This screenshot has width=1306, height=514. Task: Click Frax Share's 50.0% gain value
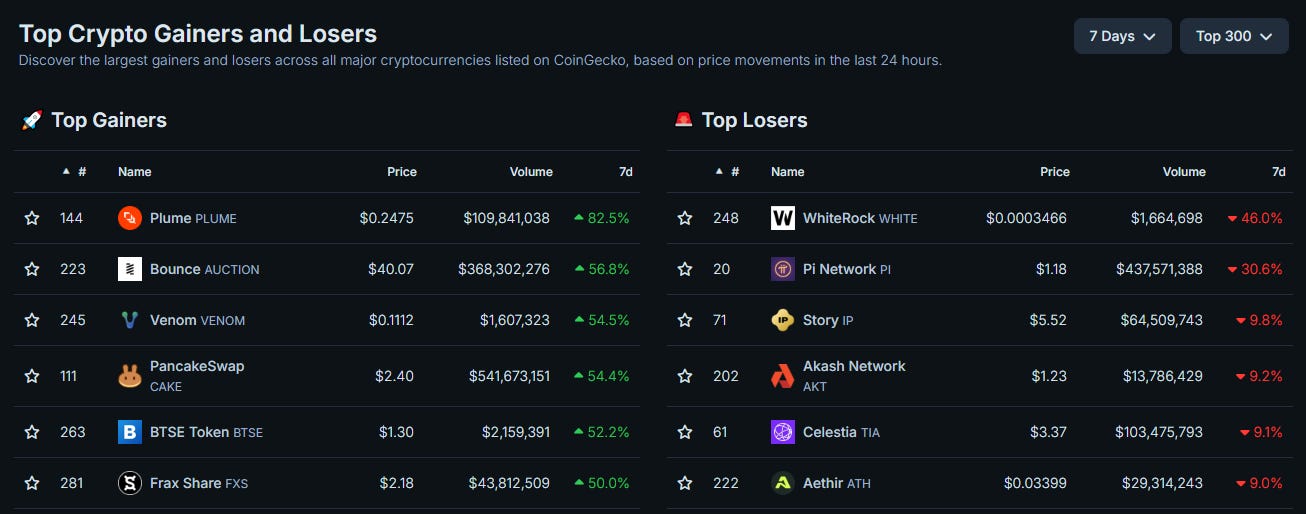coord(601,483)
